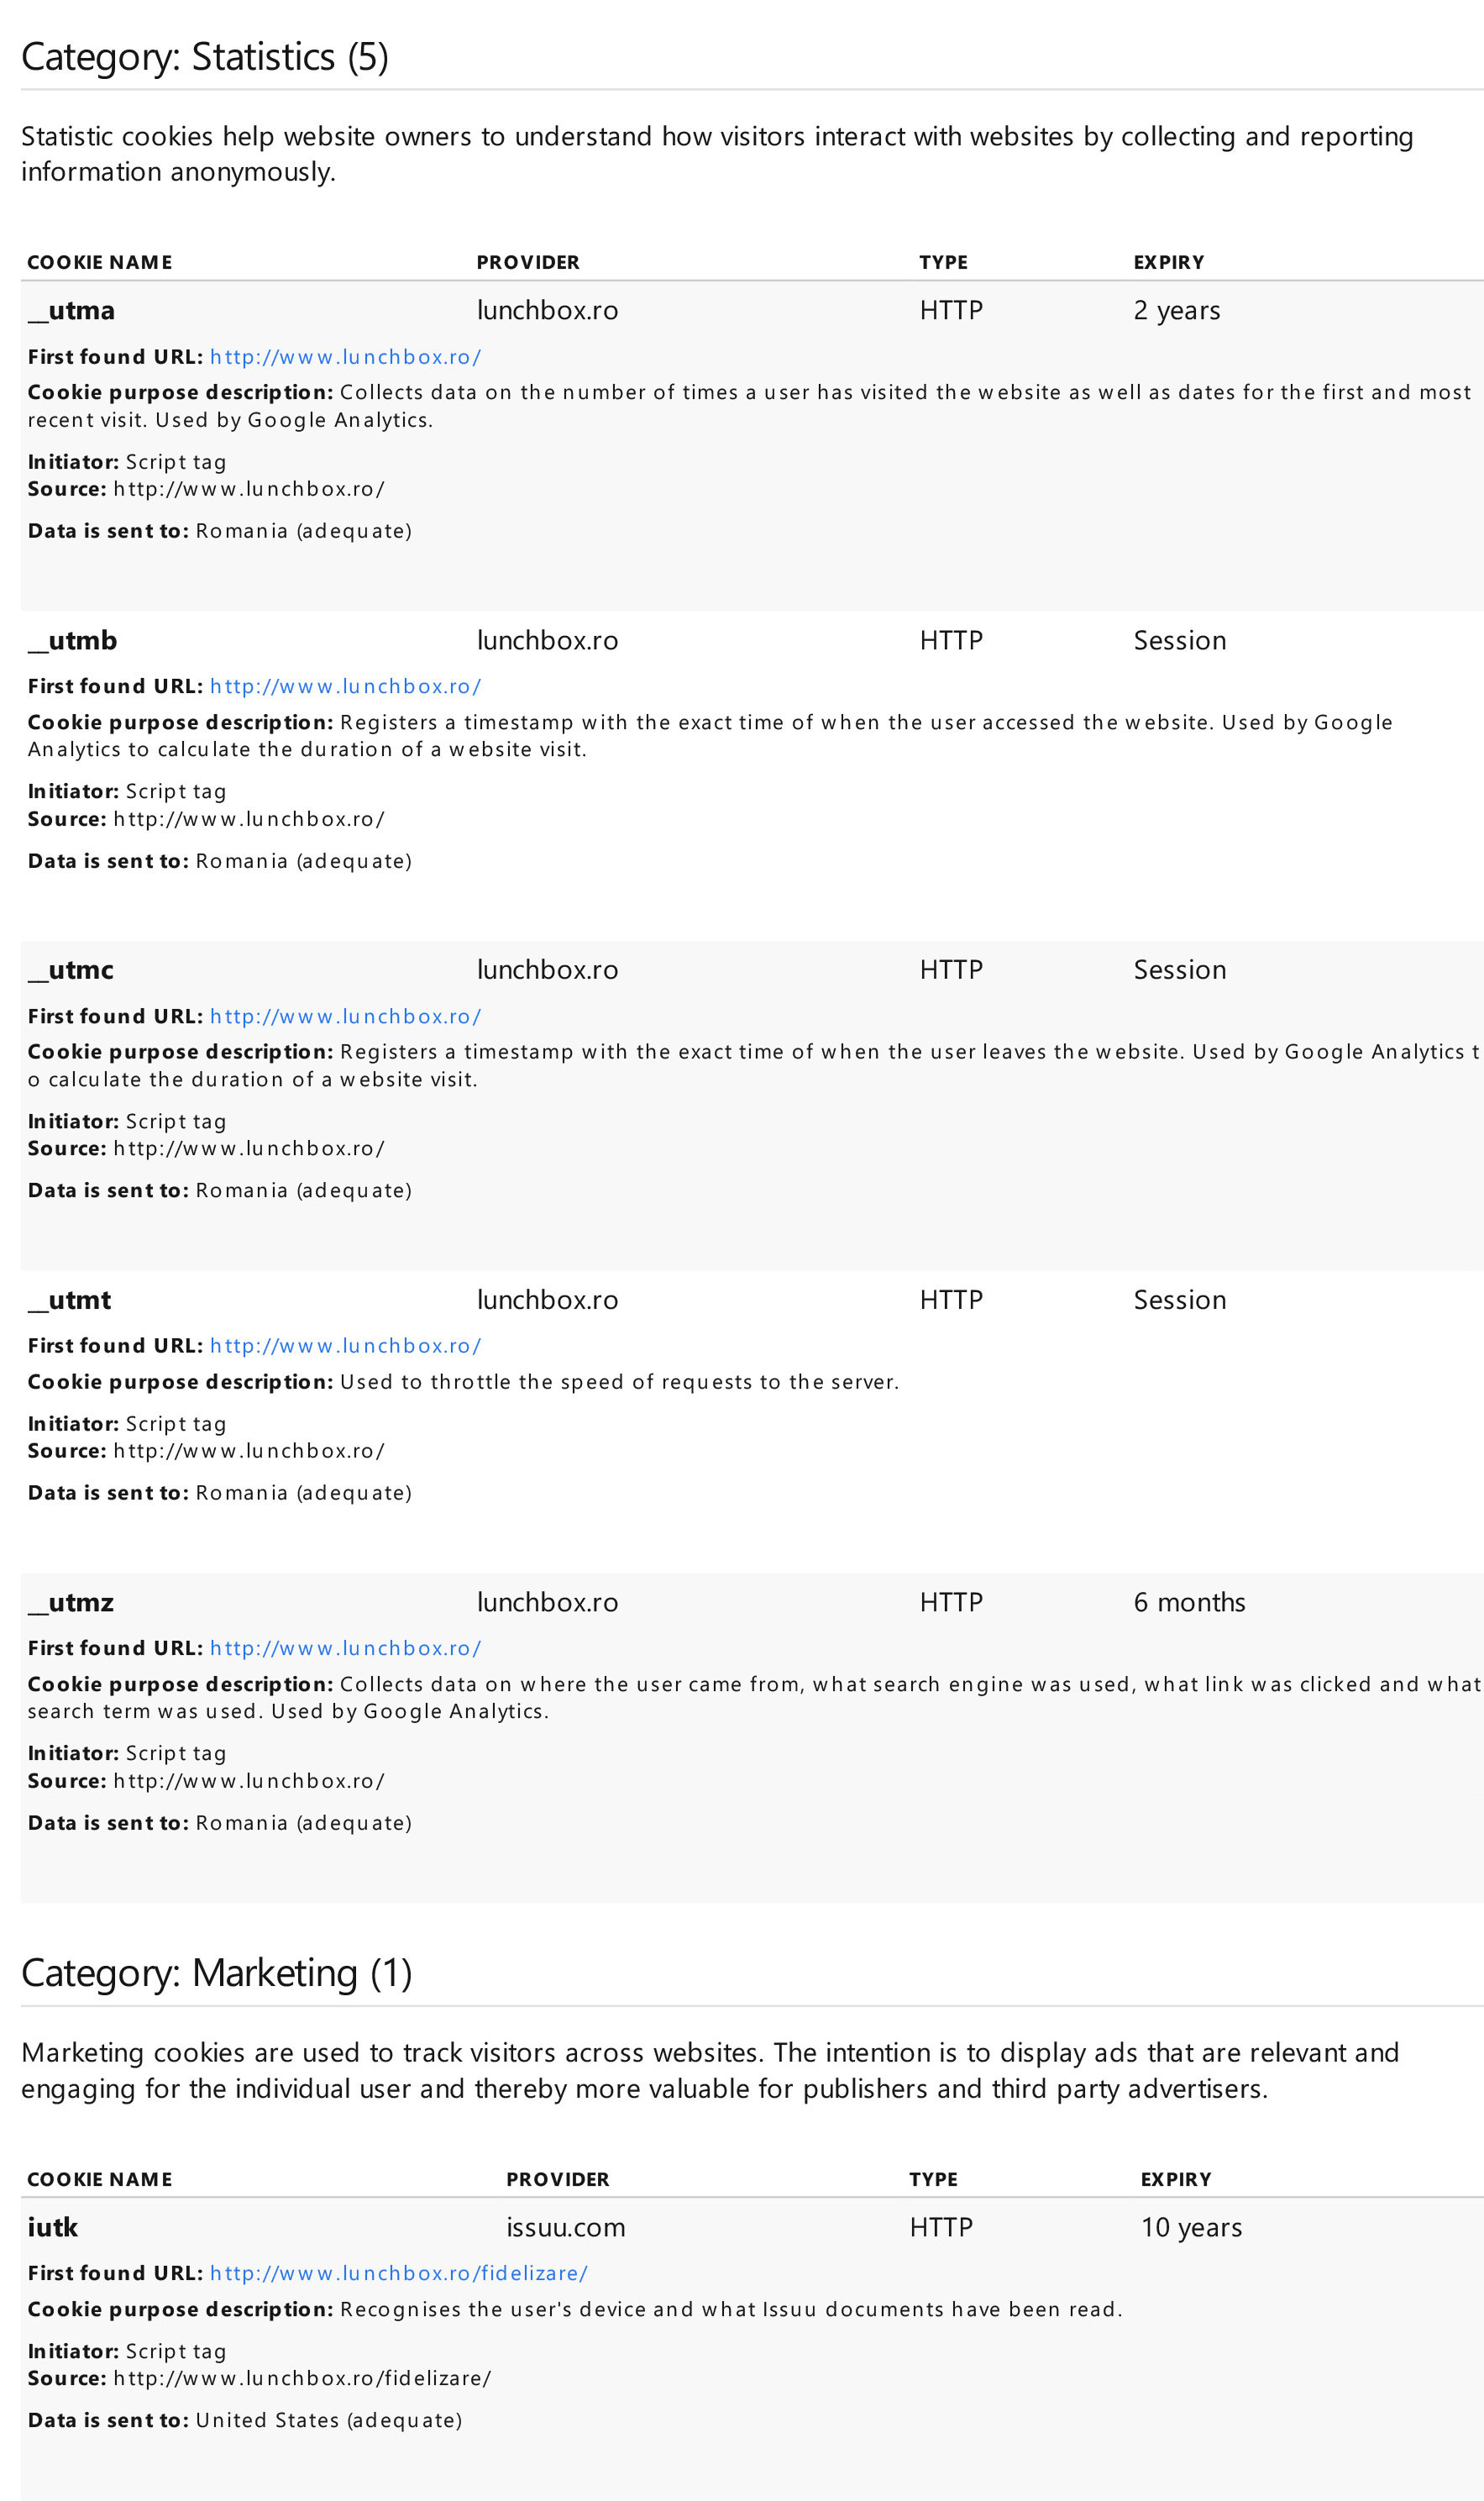Click the iutk cookie name
The height and width of the screenshot is (2501, 1484).
53,2227
